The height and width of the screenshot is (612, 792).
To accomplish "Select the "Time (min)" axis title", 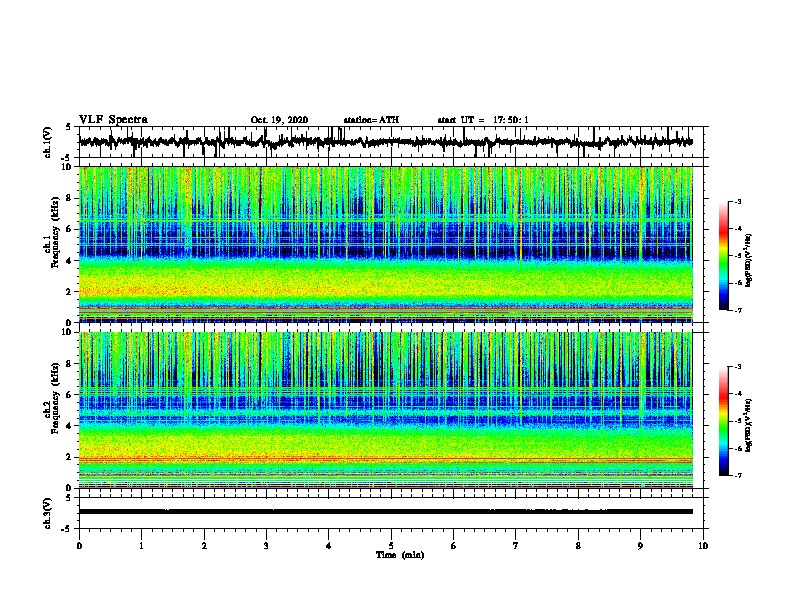I will click(400, 555).
